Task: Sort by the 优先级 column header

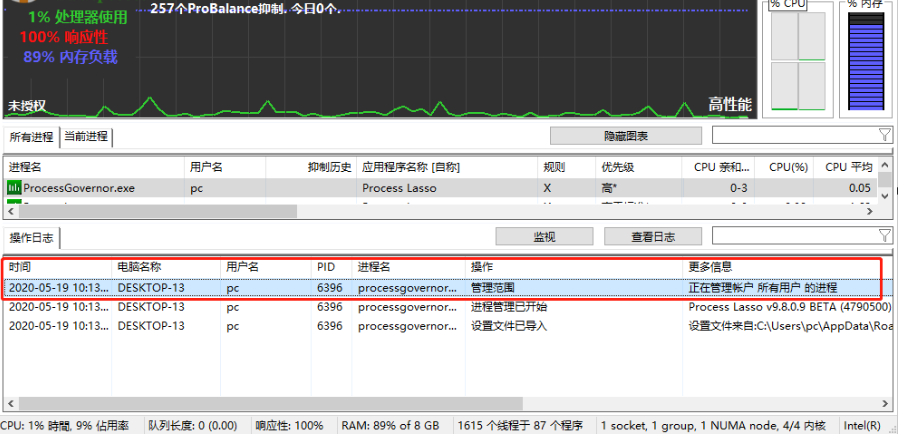Action: (638, 168)
